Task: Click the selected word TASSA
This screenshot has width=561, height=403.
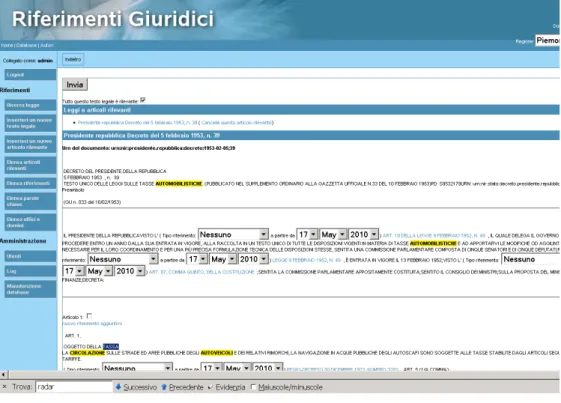Action: [x=111, y=346]
